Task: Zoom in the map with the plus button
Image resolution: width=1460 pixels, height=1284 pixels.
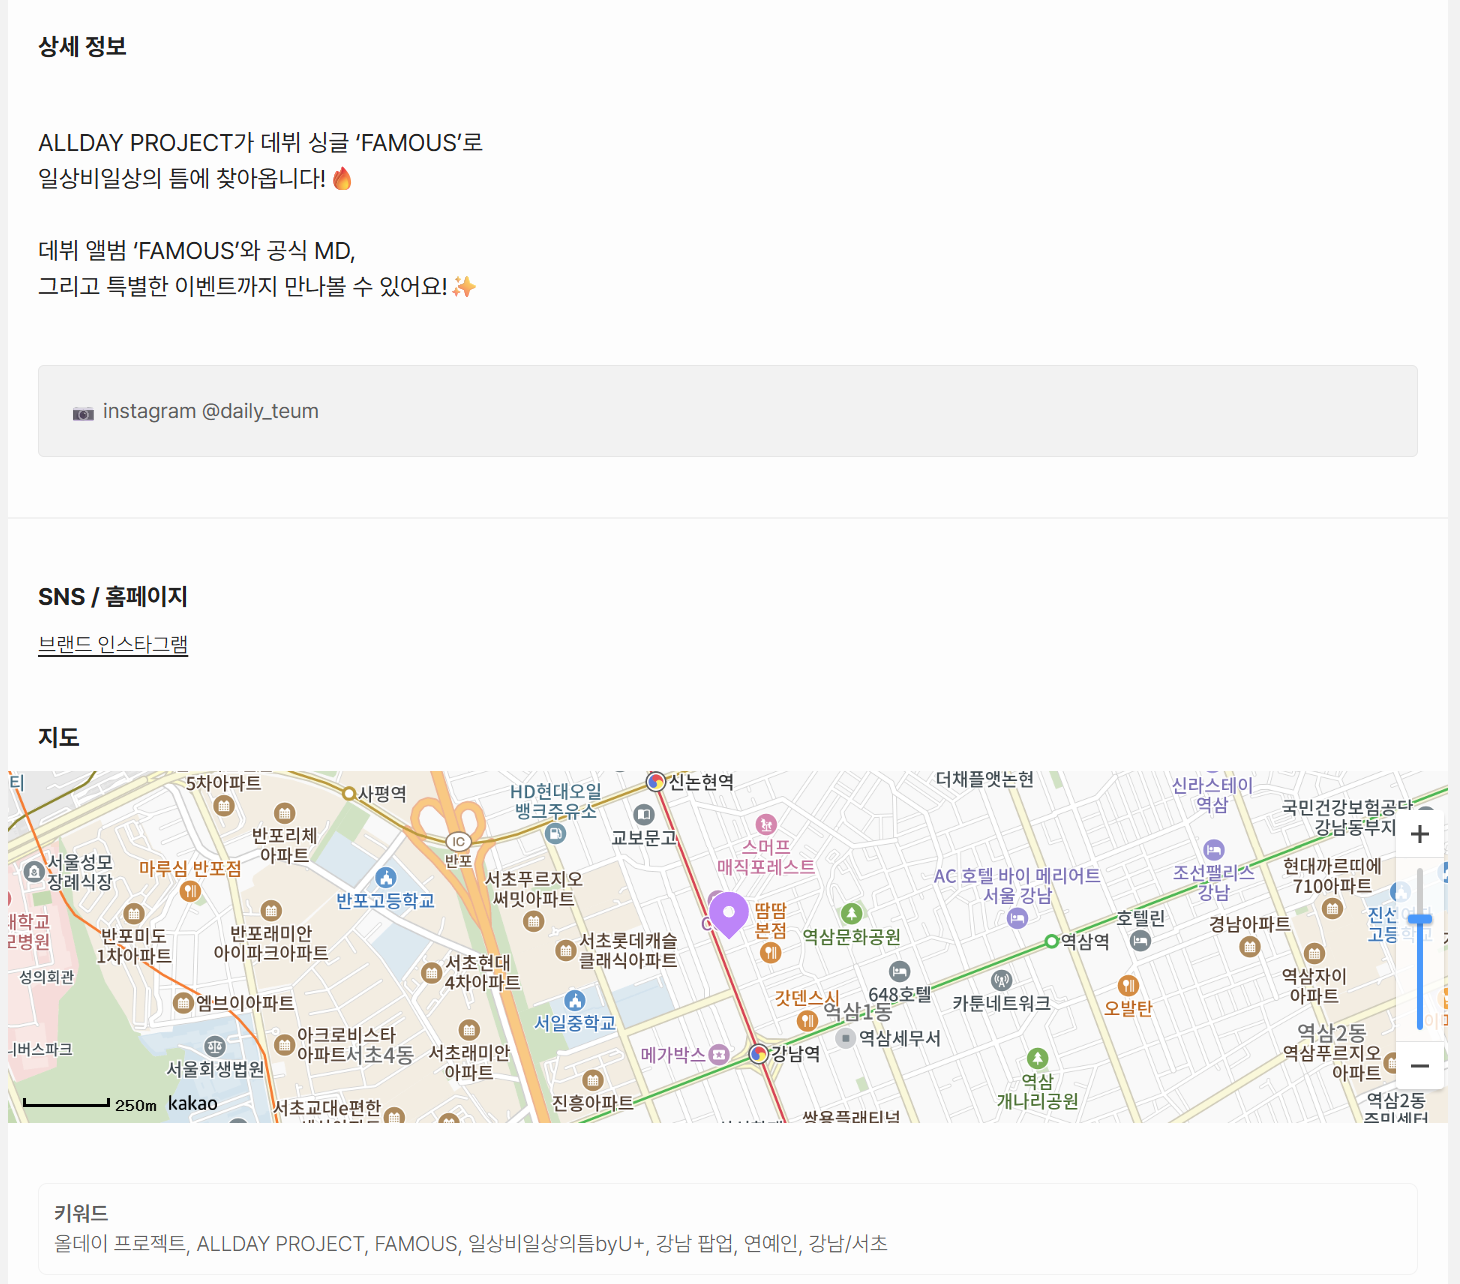Action: coord(1420,834)
